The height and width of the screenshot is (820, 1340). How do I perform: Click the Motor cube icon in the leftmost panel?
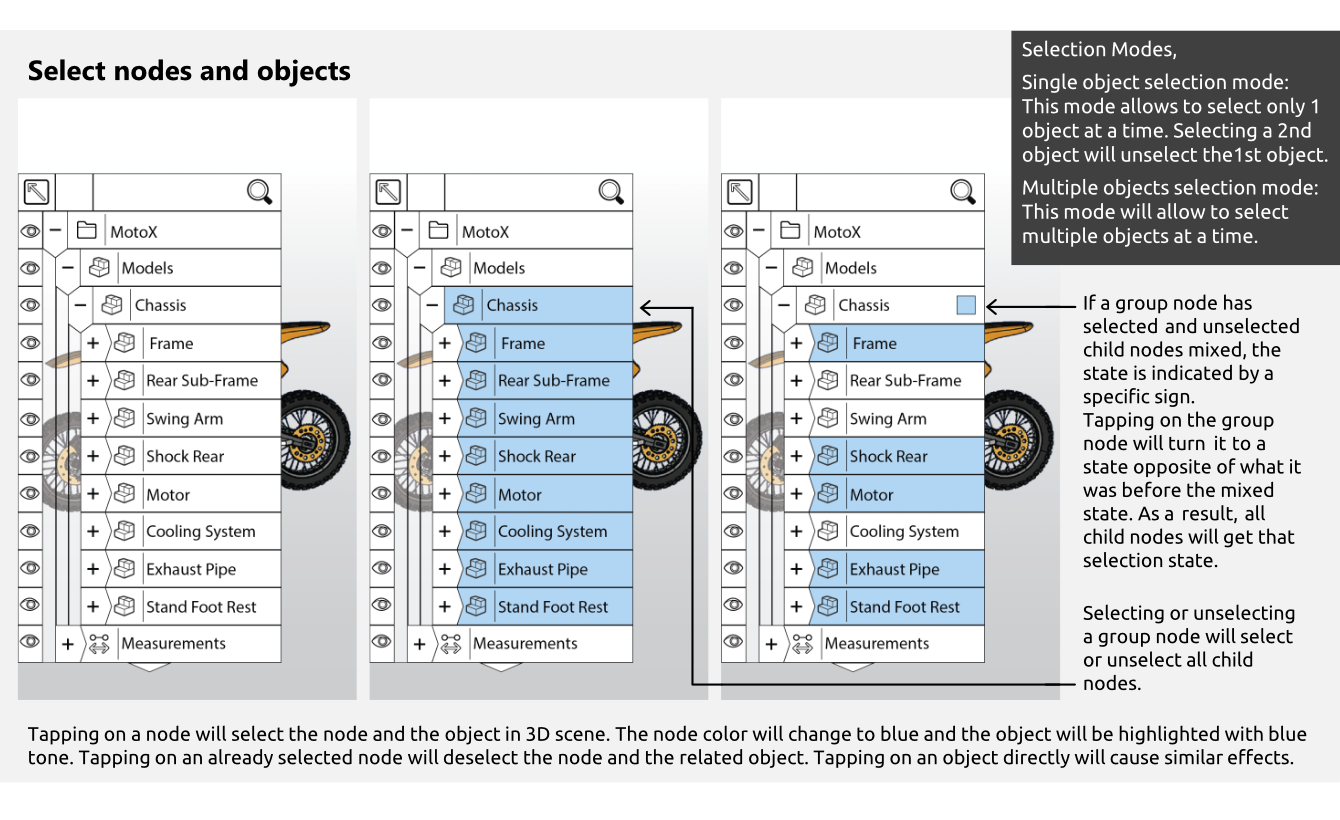point(124,494)
